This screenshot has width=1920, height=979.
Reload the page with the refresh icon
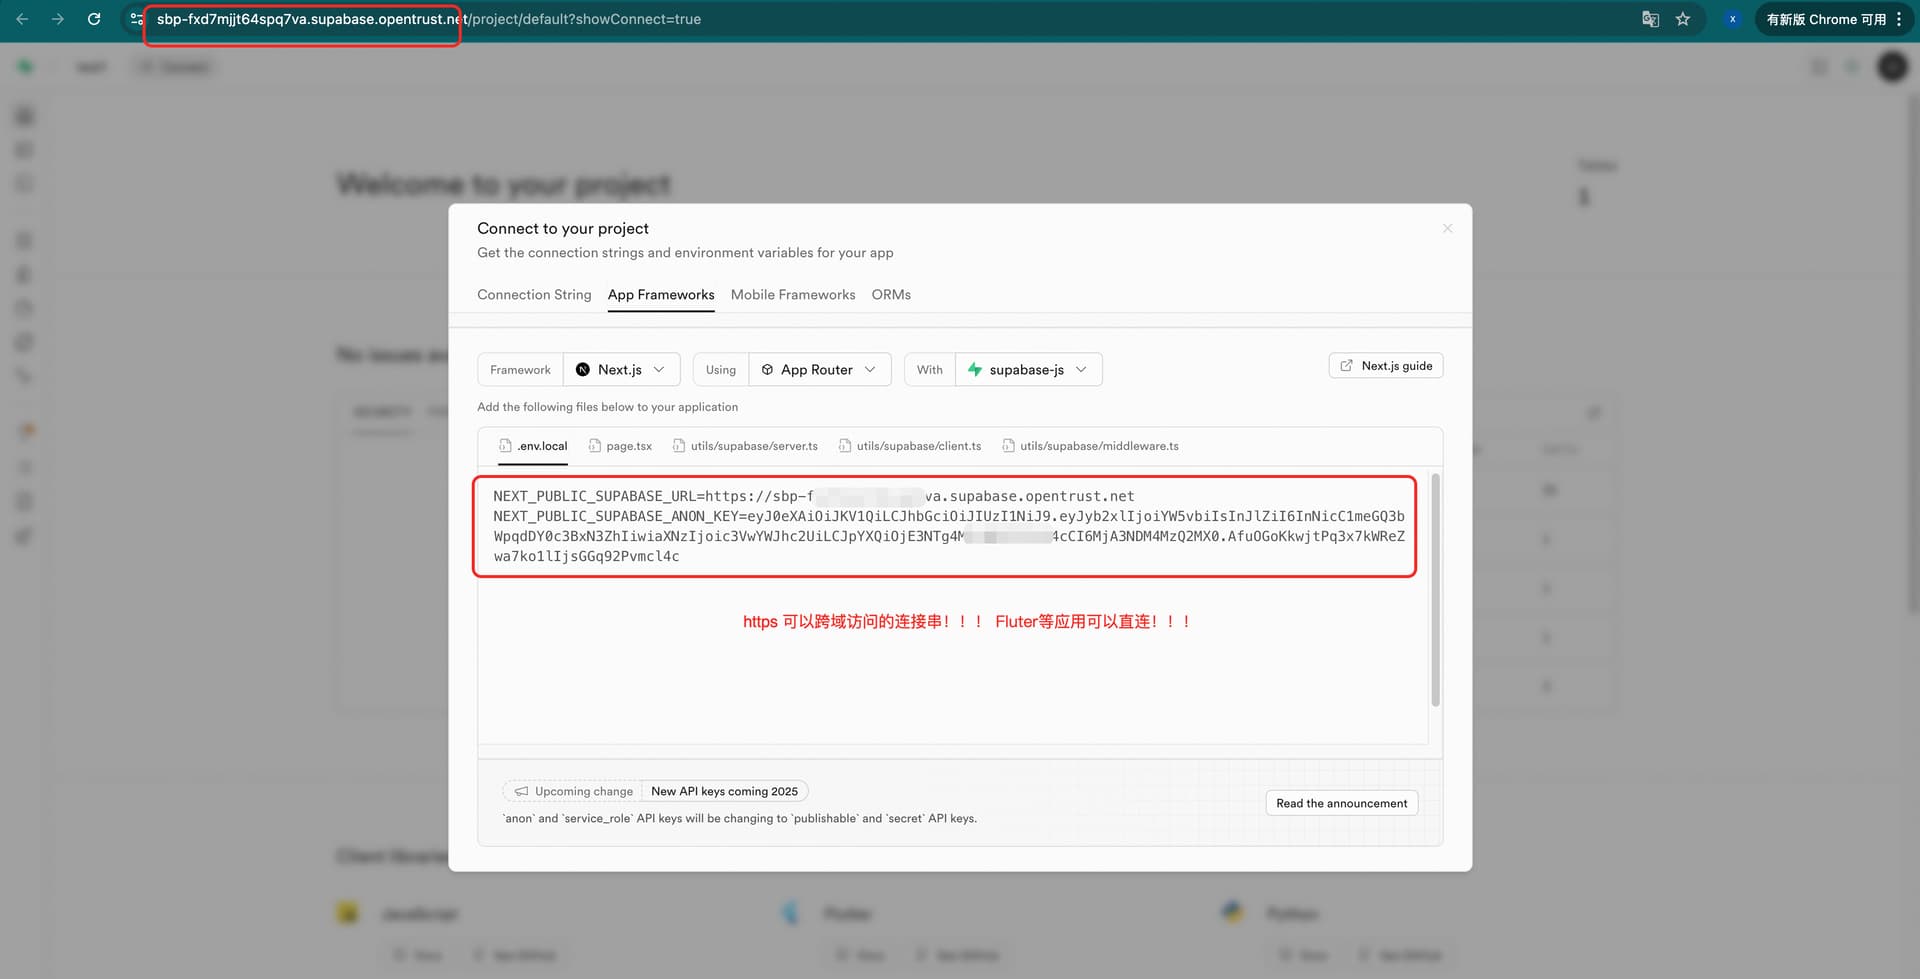pos(94,19)
